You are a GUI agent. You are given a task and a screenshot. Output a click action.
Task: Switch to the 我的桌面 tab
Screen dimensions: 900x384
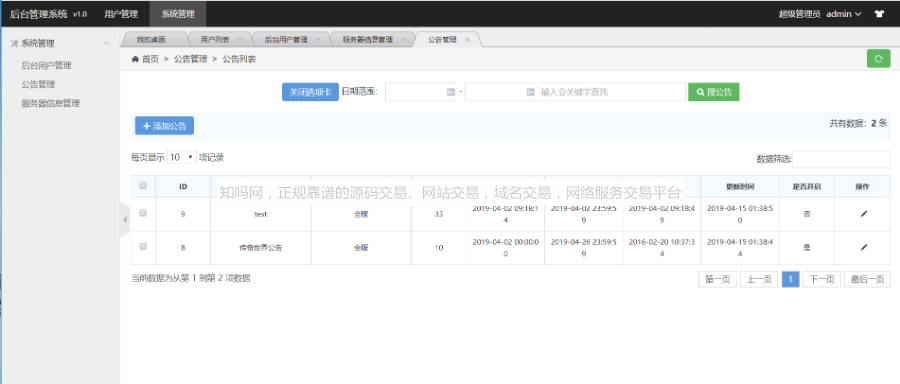pos(152,40)
